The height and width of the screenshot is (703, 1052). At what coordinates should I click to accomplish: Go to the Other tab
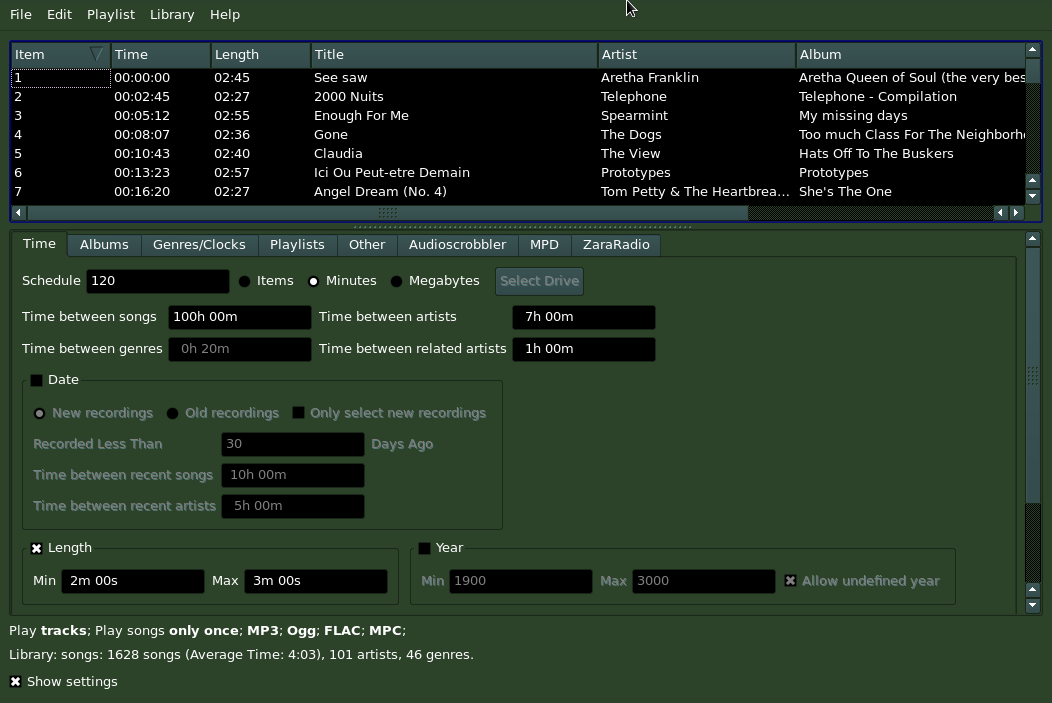(367, 245)
